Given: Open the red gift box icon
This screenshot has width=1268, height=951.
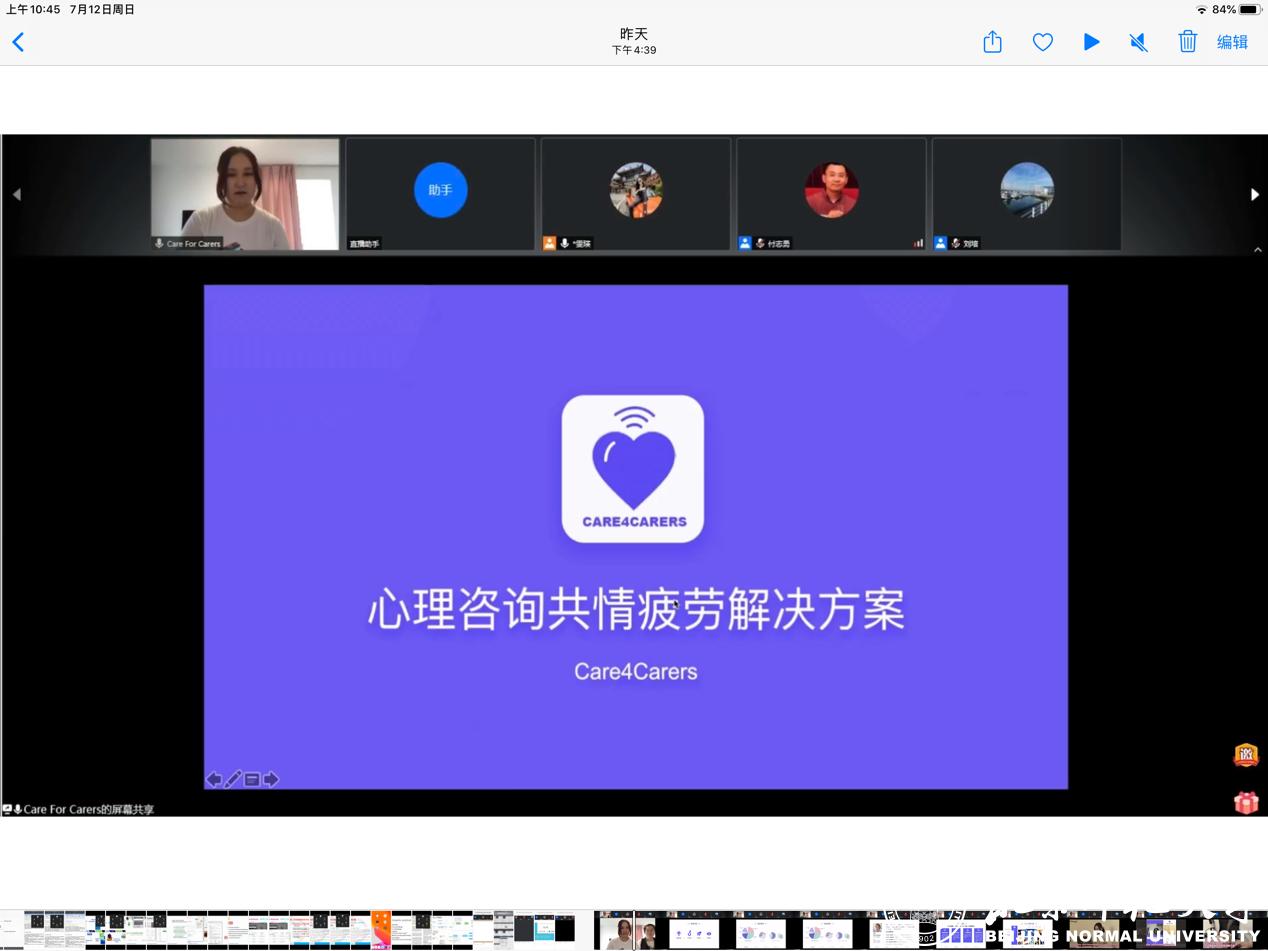Looking at the screenshot, I should click(x=1245, y=802).
